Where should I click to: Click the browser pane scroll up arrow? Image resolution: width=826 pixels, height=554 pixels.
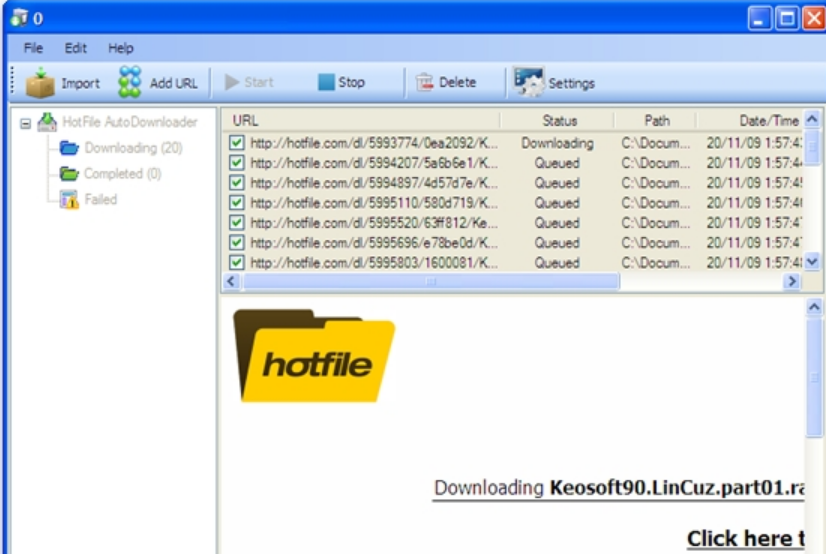pyautogui.click(x=814, y=307)
